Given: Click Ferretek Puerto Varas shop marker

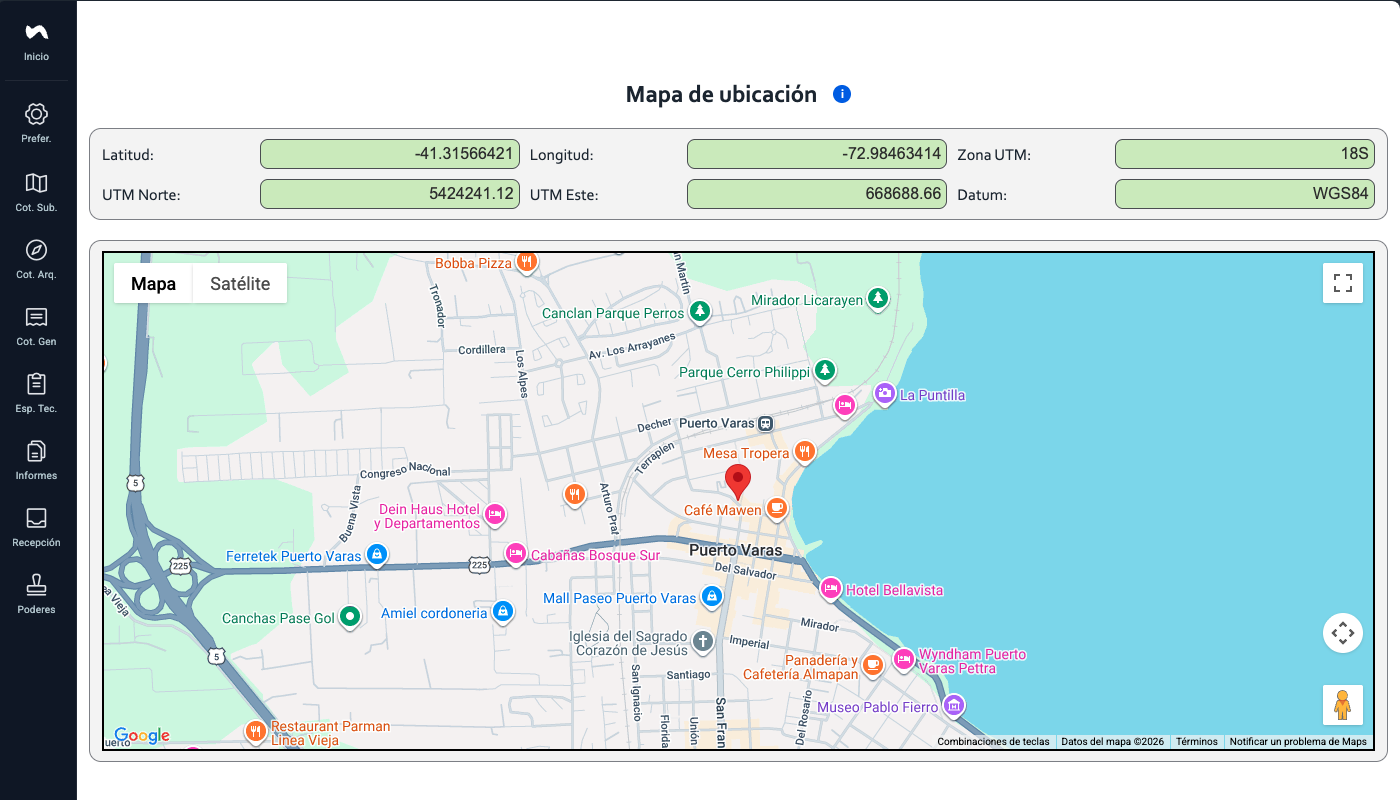Looking at the screenshot, I should tap(376, 555).
